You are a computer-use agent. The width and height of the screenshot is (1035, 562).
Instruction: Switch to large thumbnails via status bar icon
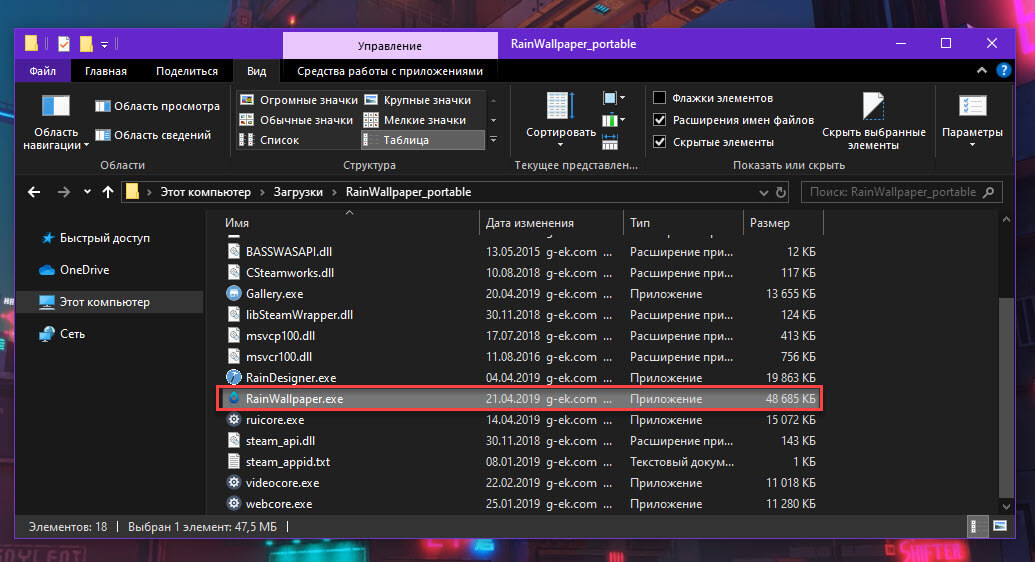pos(999,526)
